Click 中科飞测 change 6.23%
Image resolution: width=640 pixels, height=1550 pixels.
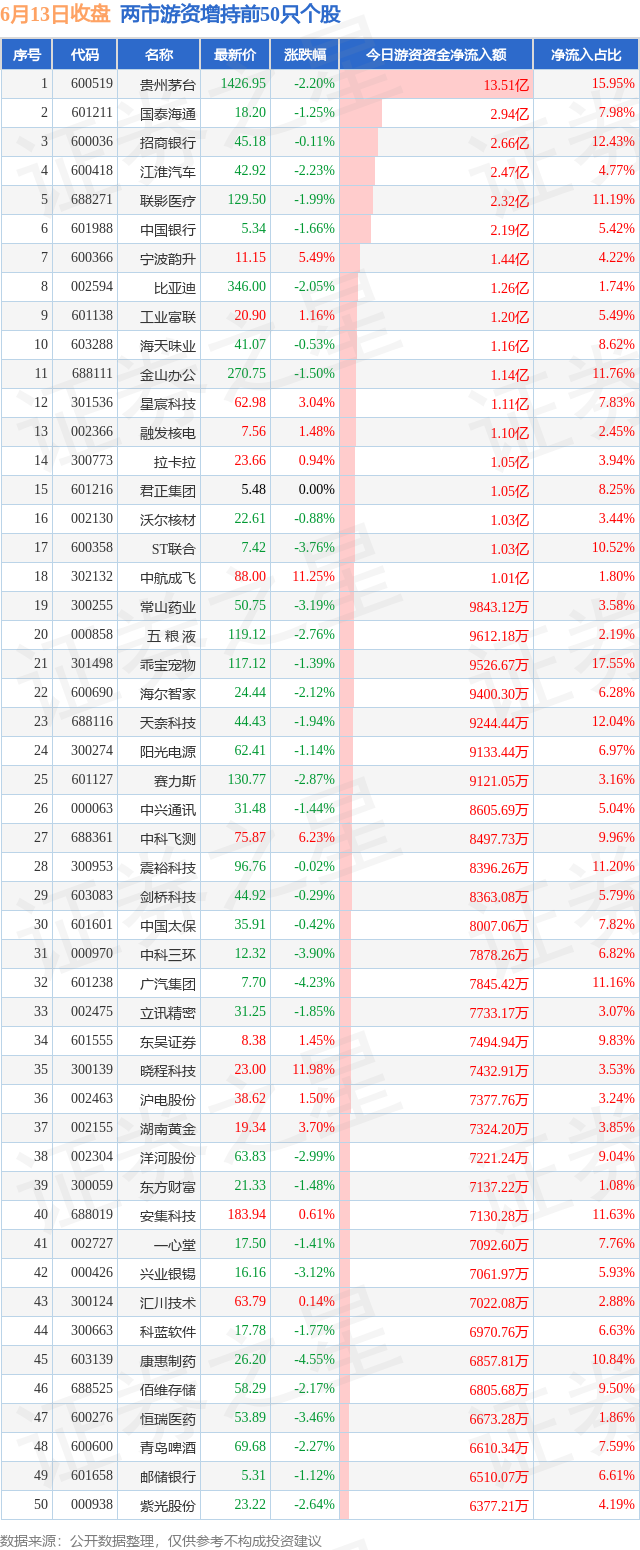coord(316,838)
